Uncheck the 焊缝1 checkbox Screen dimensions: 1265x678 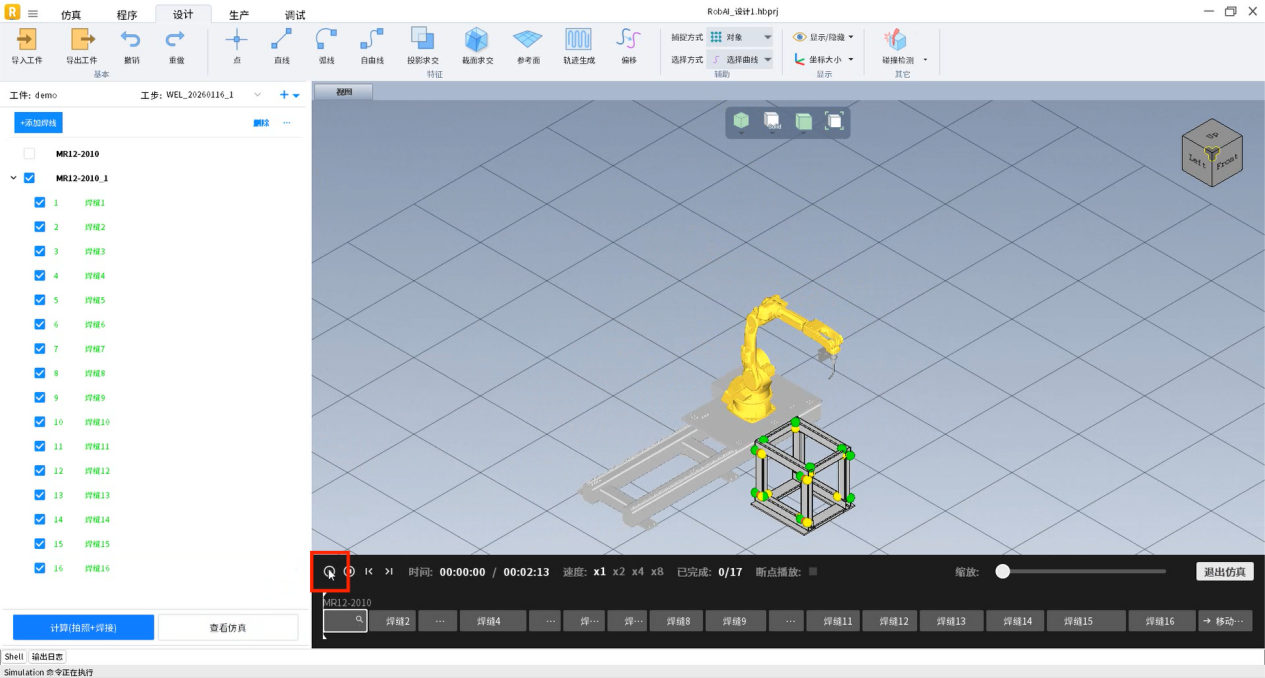coord(40,202)
